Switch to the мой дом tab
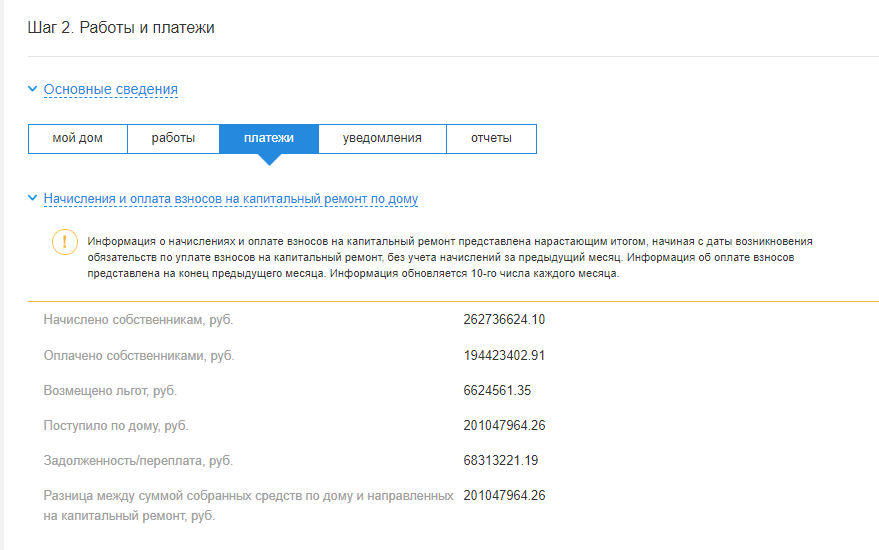Image resolution: width=879 pixels, height=550 pixels. [x=77, y=139]
